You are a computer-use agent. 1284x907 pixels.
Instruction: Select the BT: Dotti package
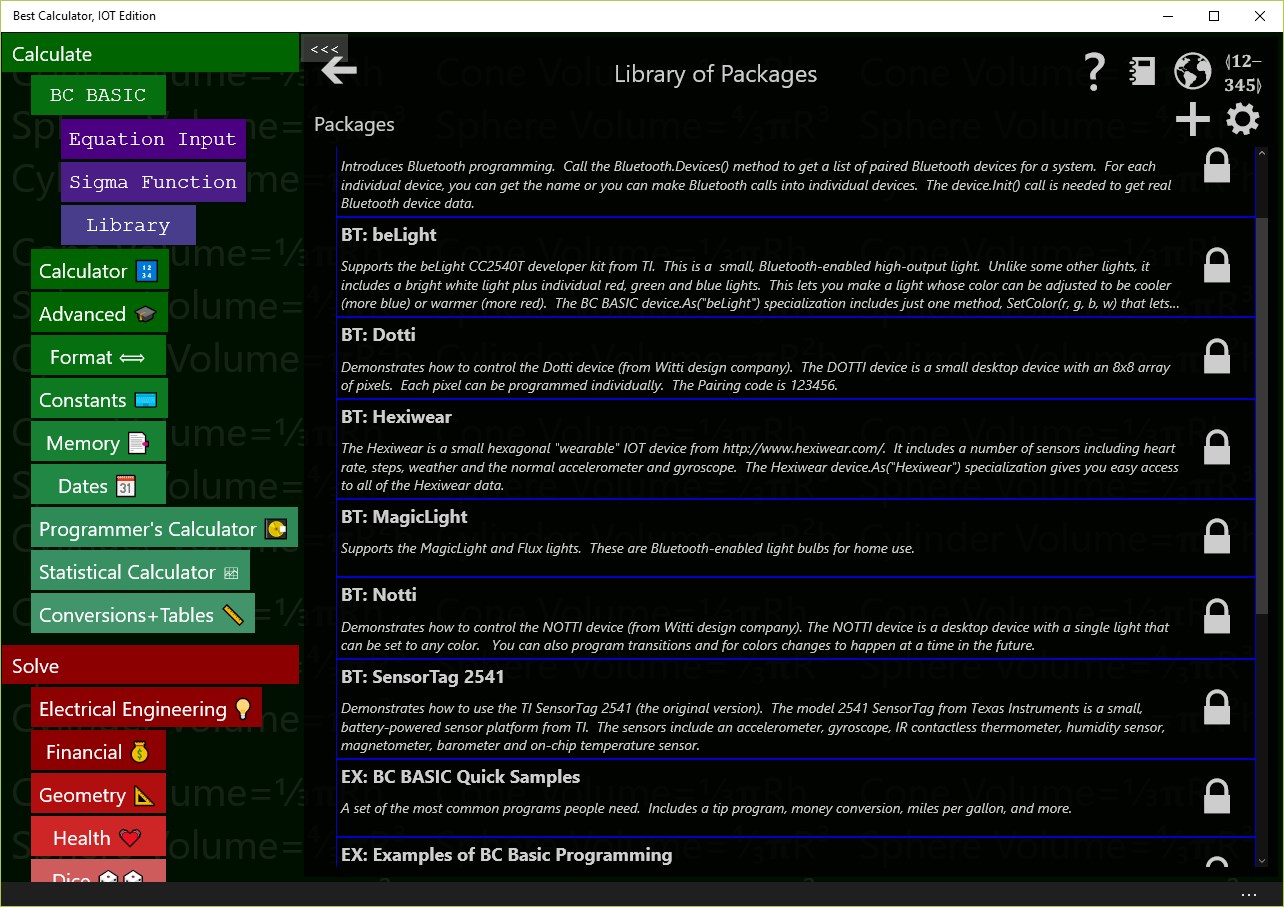[x=795, y=358]
